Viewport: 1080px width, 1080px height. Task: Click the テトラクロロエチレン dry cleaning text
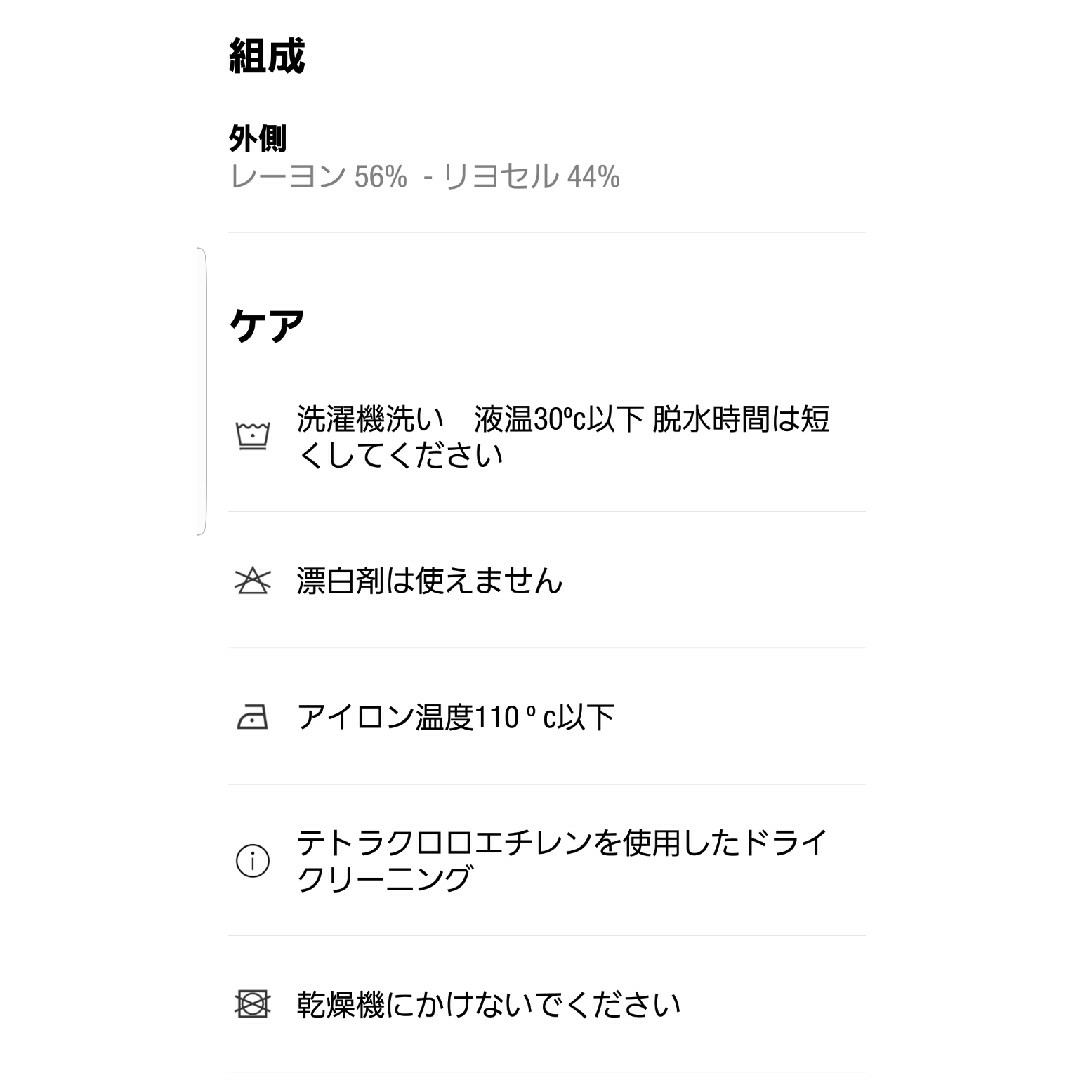pos(561,861)
